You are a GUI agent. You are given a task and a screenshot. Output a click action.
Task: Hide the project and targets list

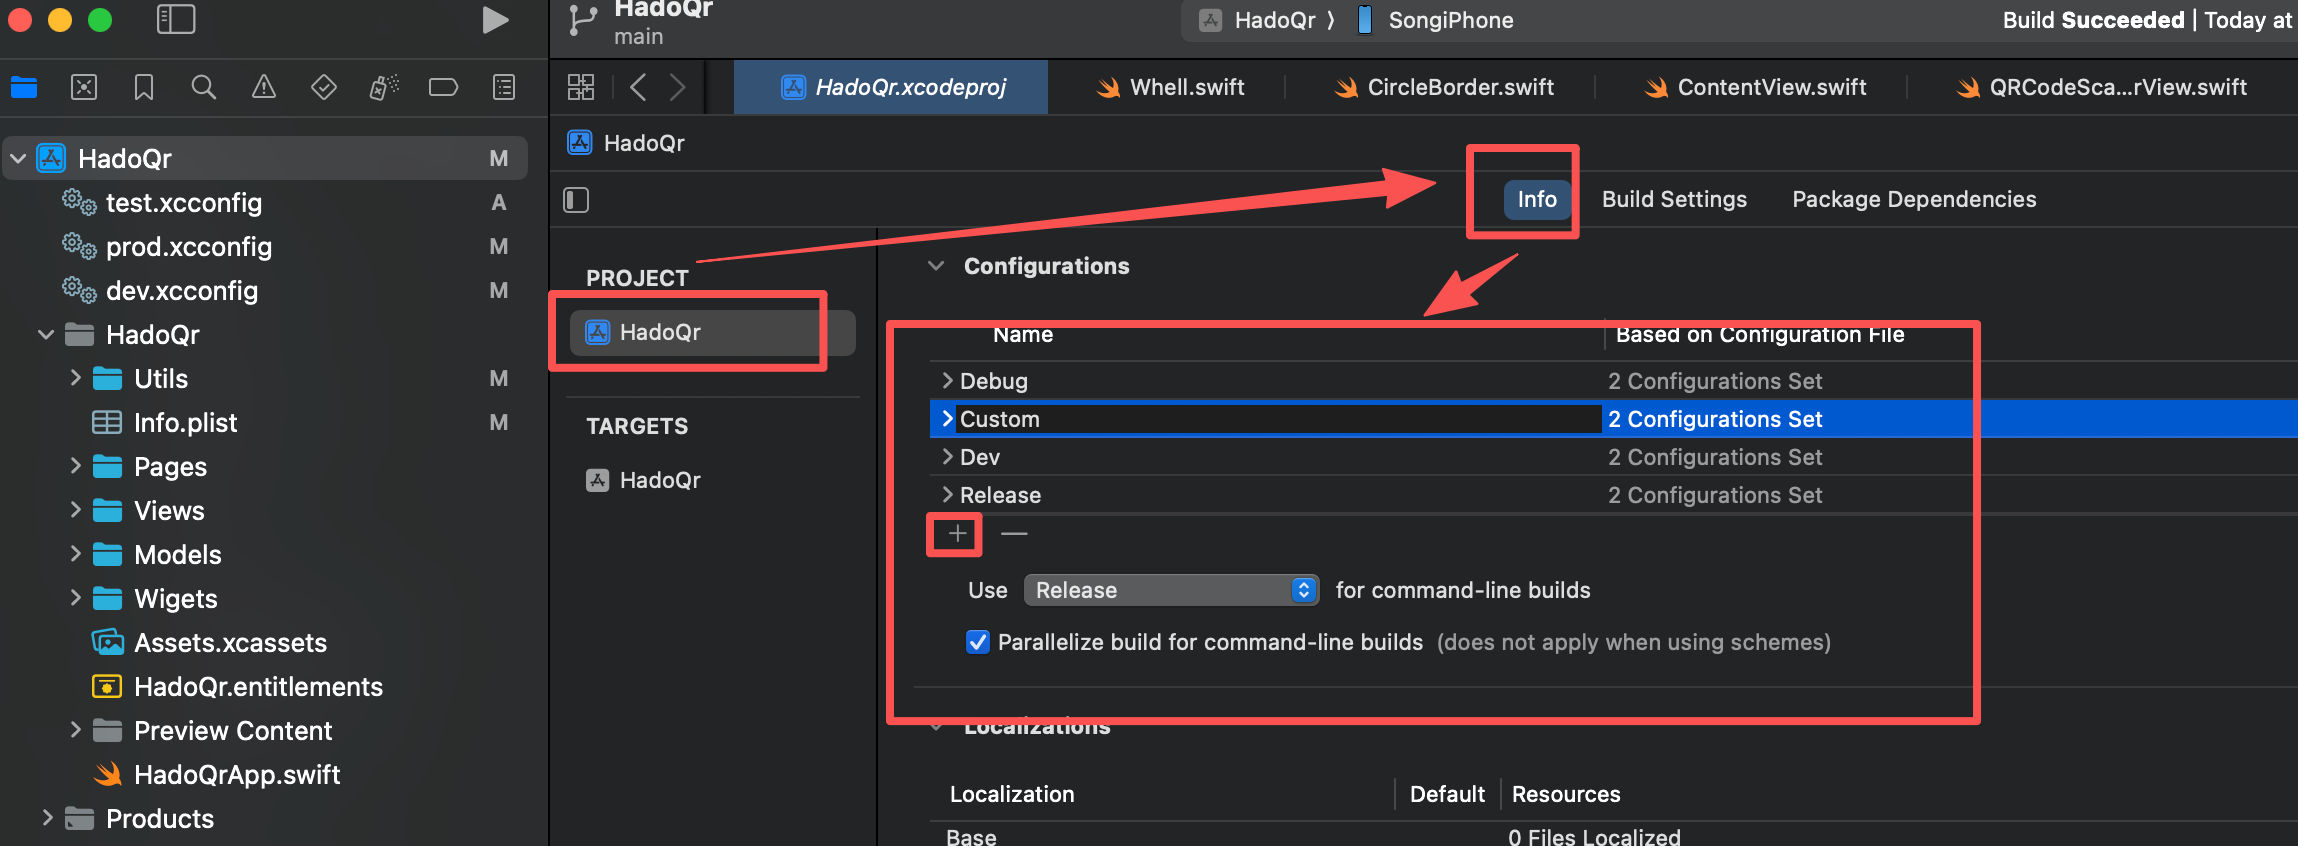click(576, 200)
